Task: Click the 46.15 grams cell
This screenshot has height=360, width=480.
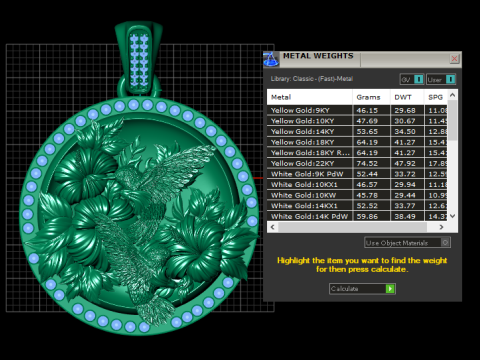Action: (x=371, y=110)
